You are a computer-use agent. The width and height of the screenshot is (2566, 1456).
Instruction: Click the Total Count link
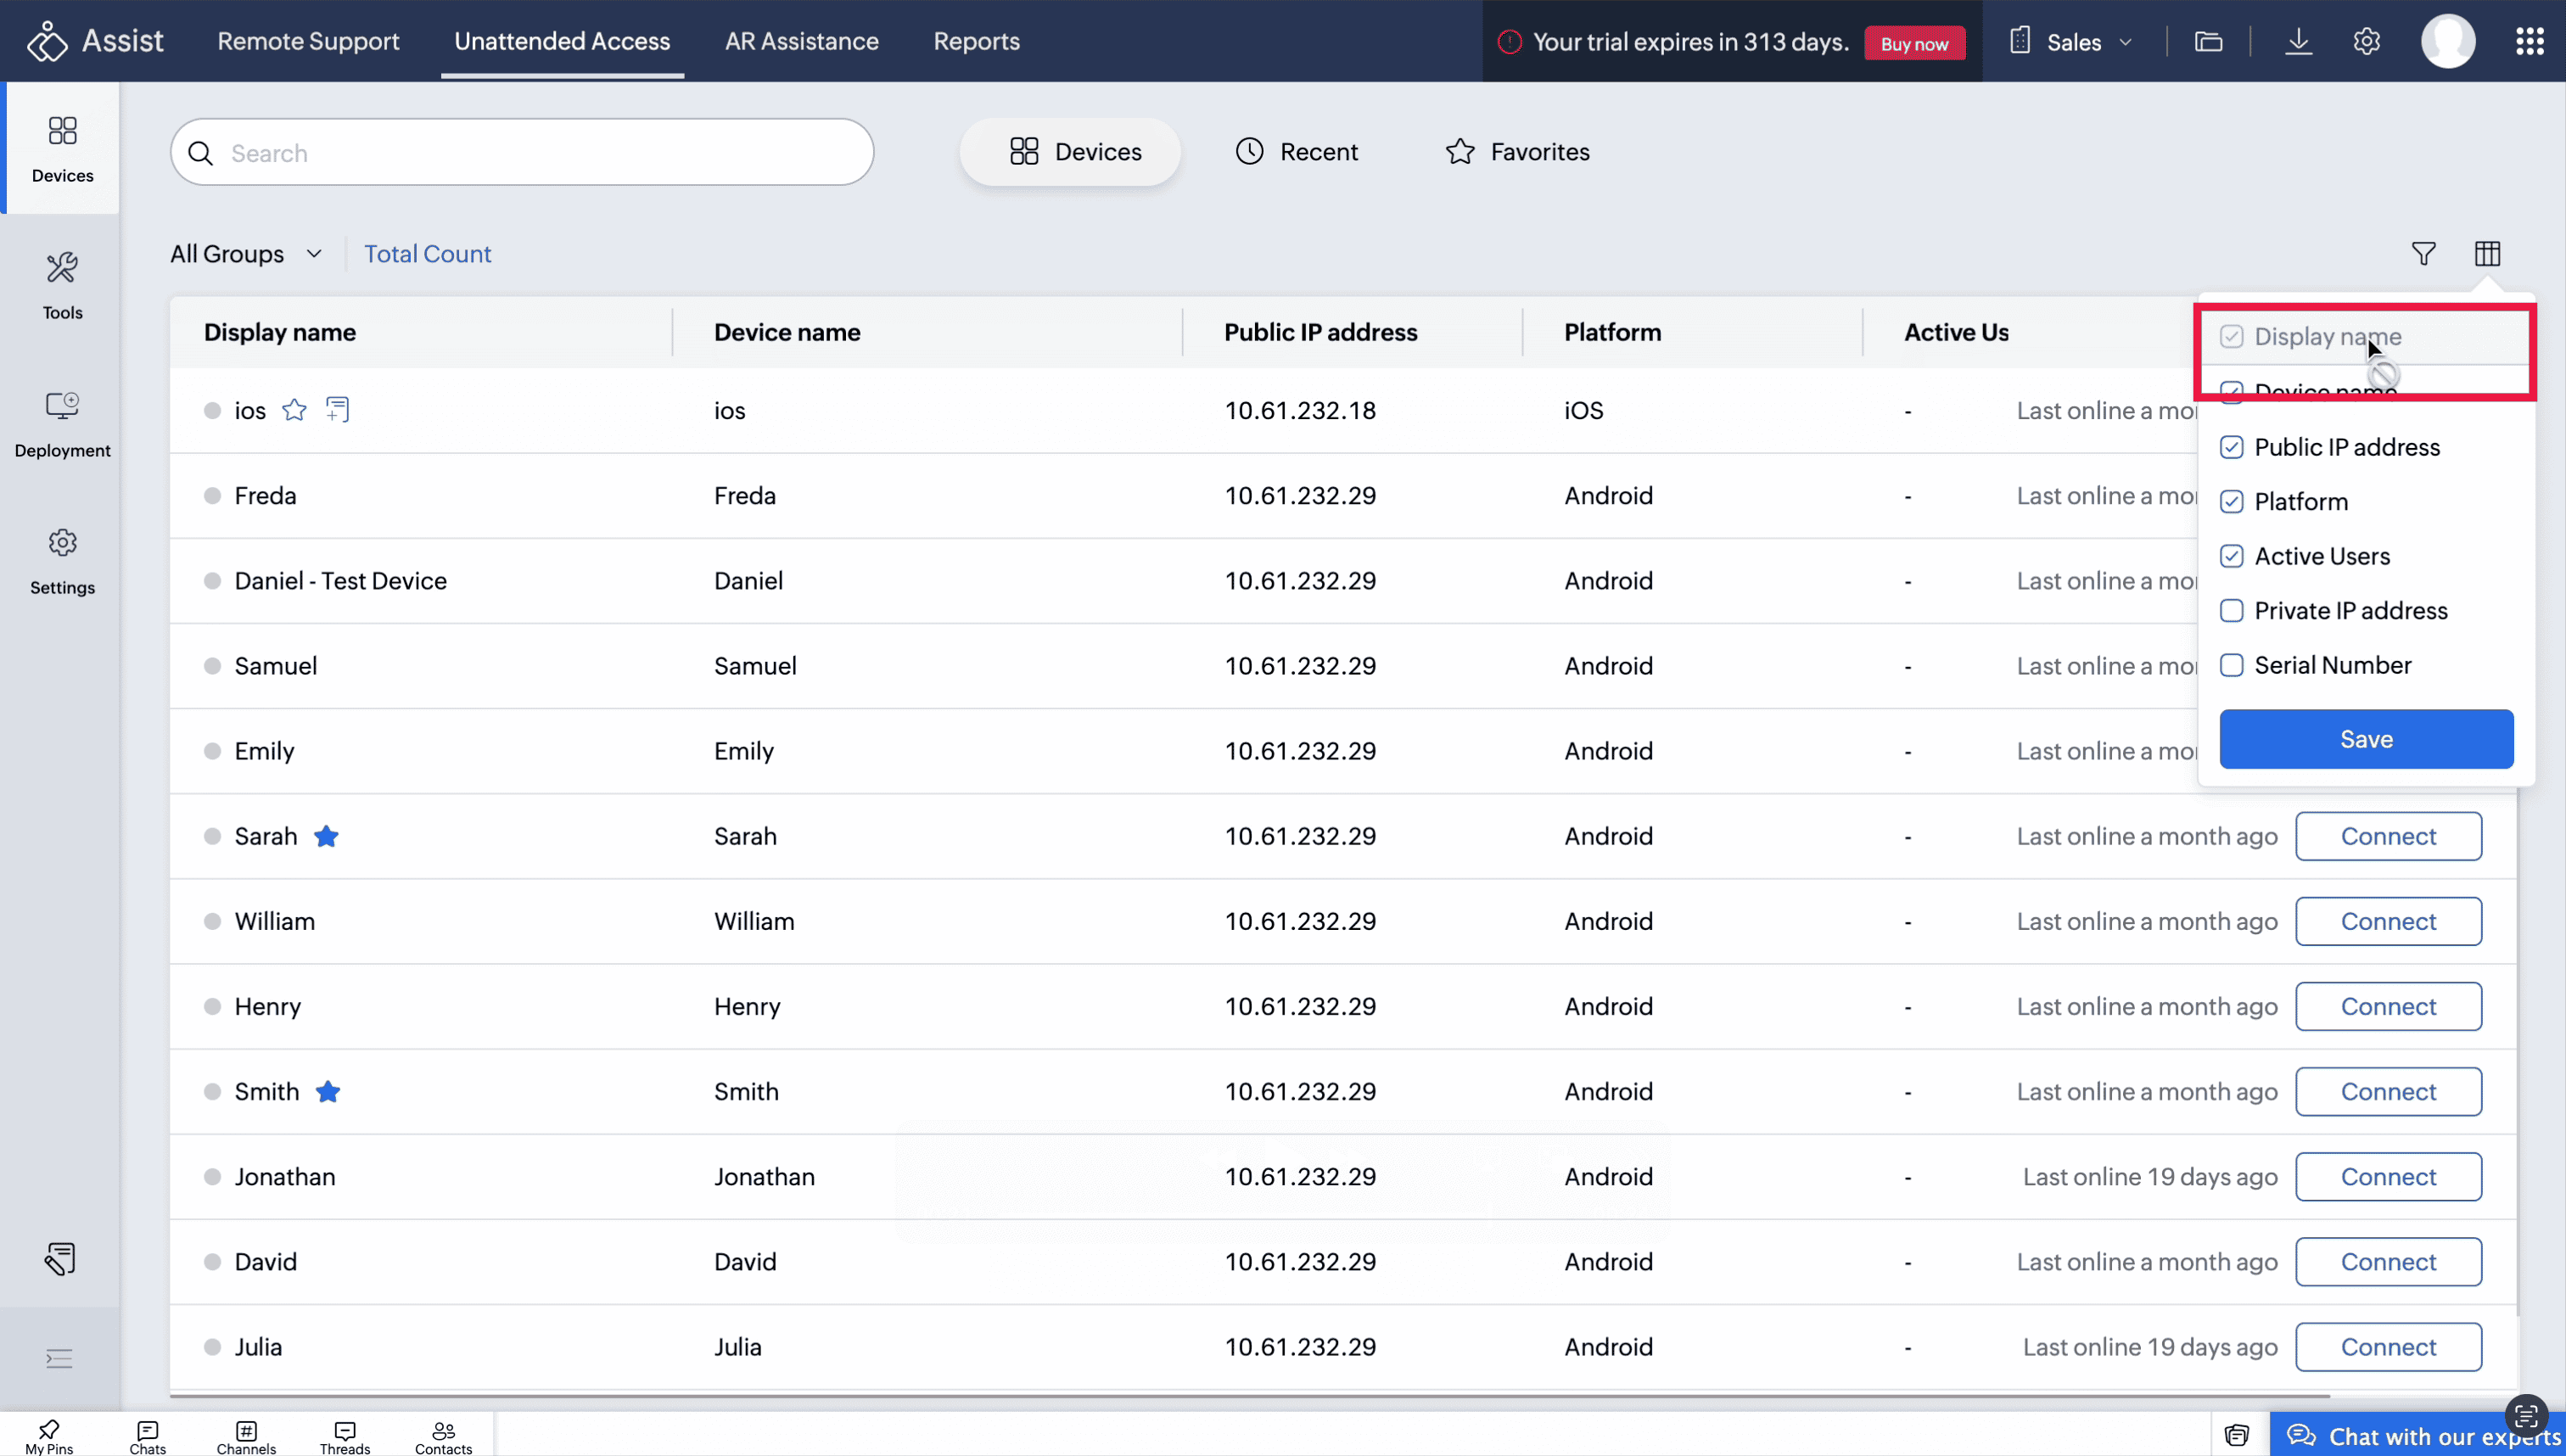[427, 254]
